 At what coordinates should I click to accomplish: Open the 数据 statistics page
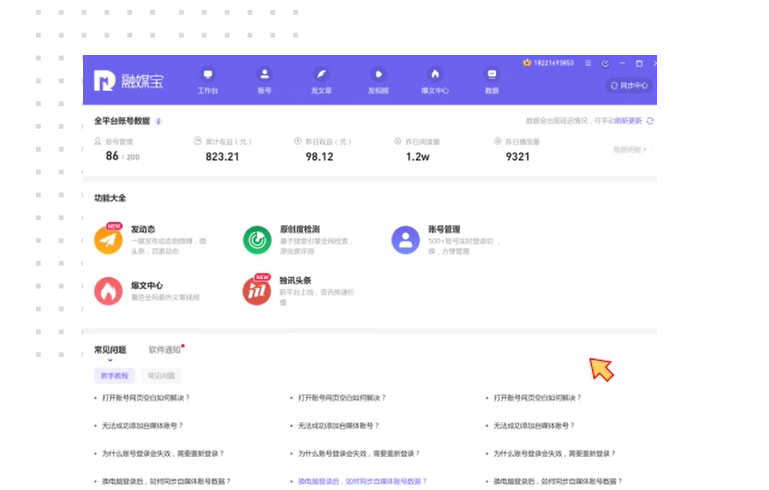click(491, 81)
